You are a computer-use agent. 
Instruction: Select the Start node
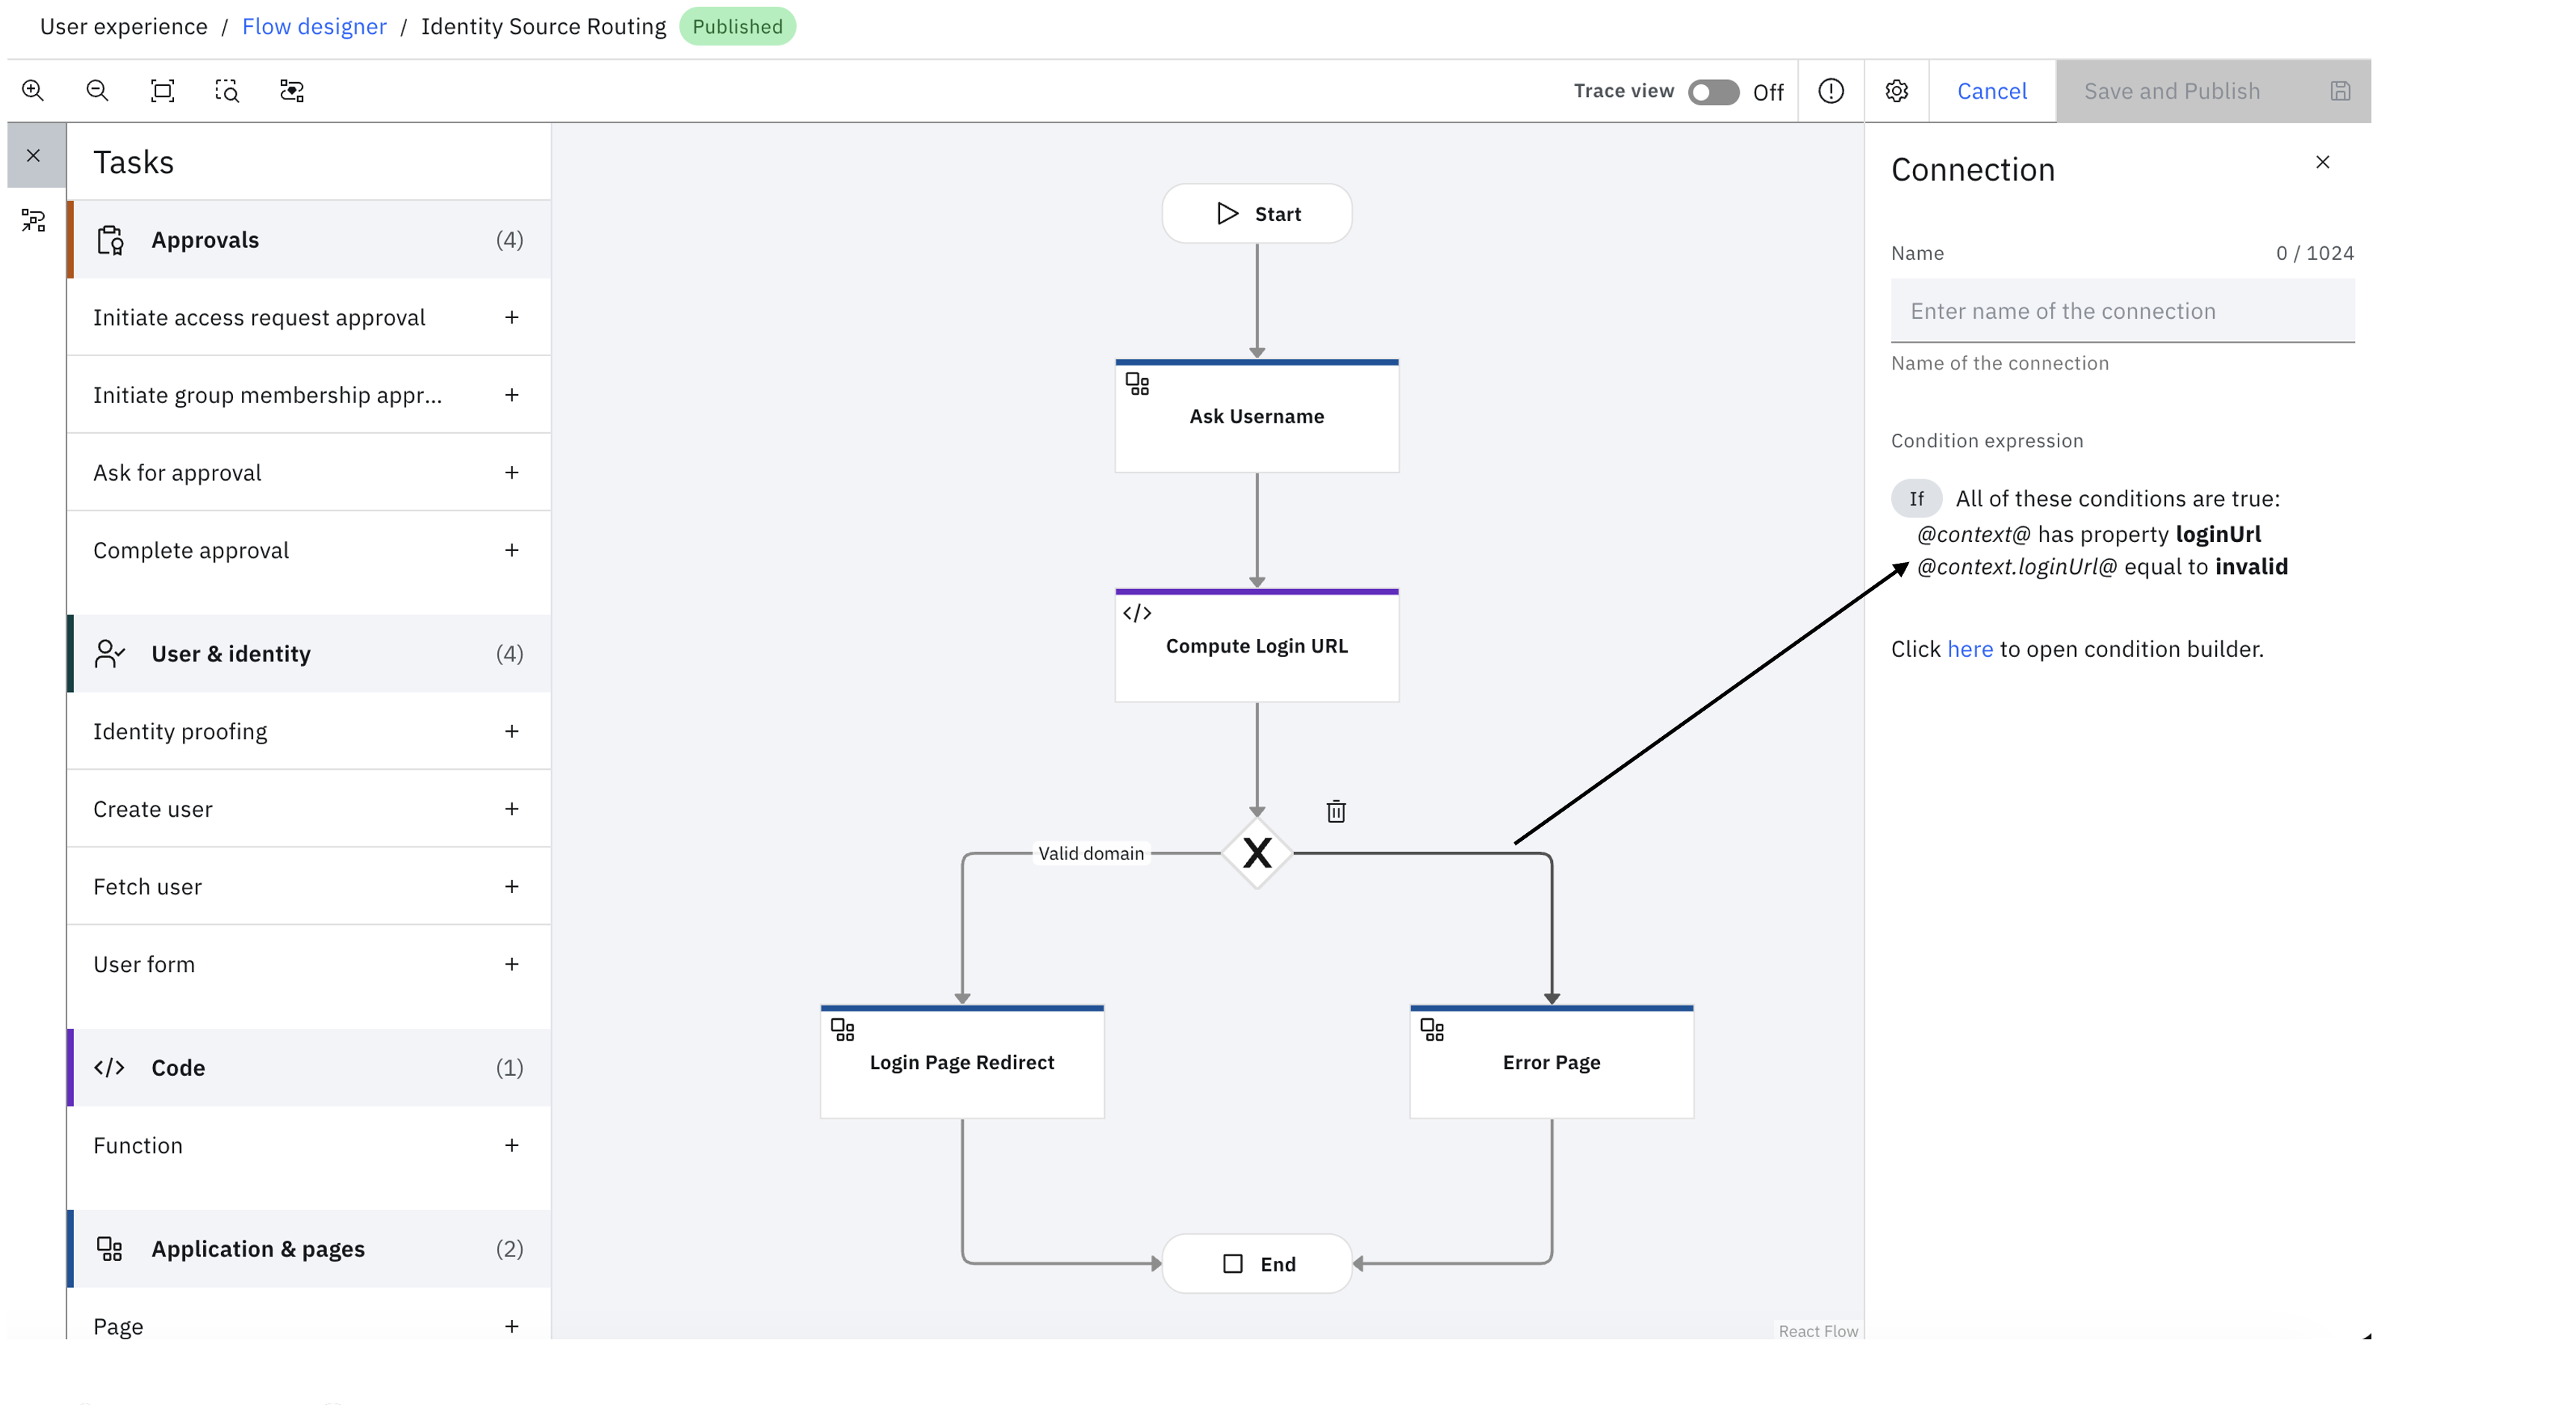point(1257,213)
